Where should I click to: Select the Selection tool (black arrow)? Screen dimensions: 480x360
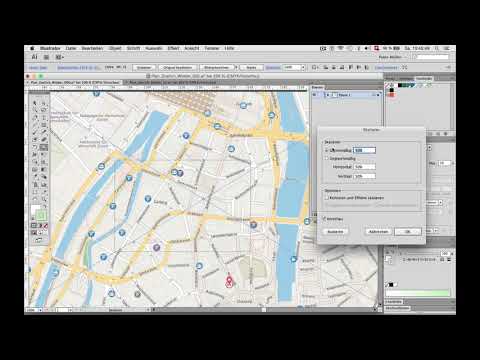pyautogui.click(x=35, y=103)
